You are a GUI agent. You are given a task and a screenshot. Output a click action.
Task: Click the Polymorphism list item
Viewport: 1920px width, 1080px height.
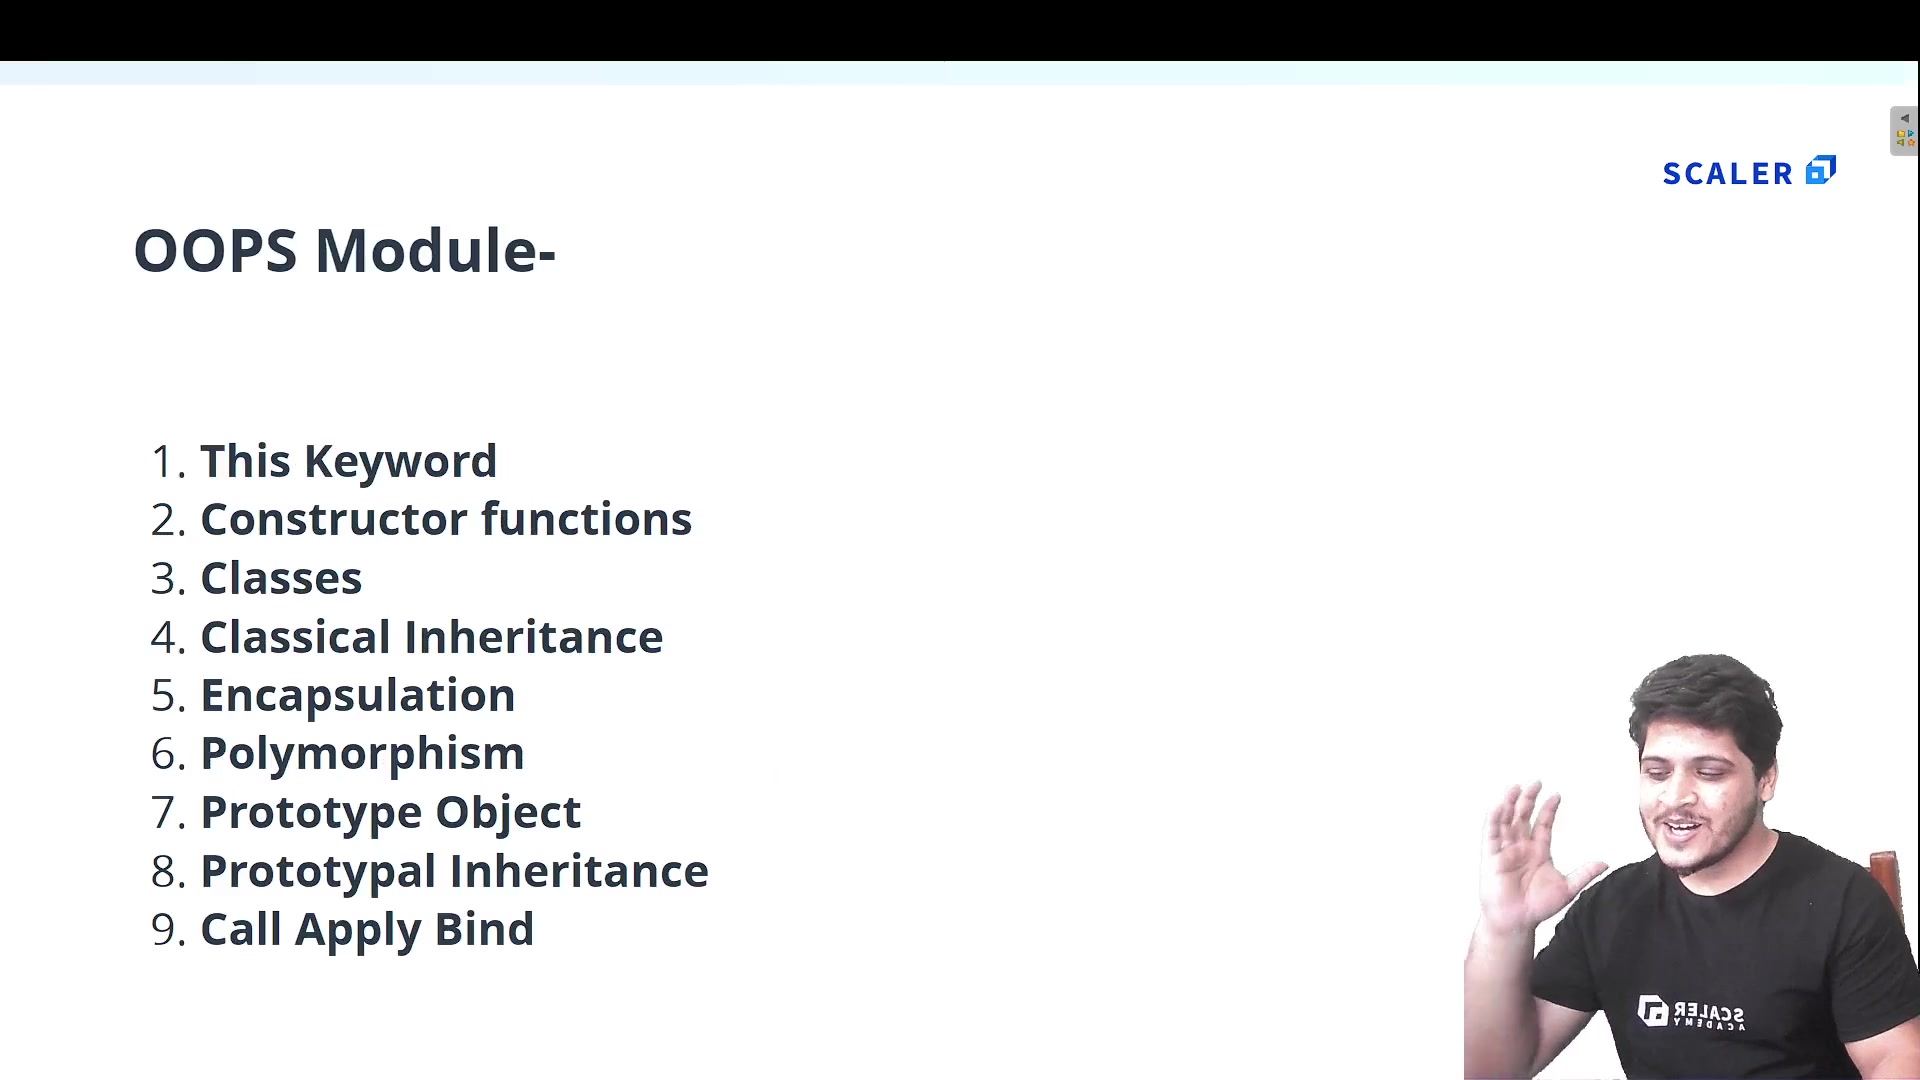click(363, 753)
